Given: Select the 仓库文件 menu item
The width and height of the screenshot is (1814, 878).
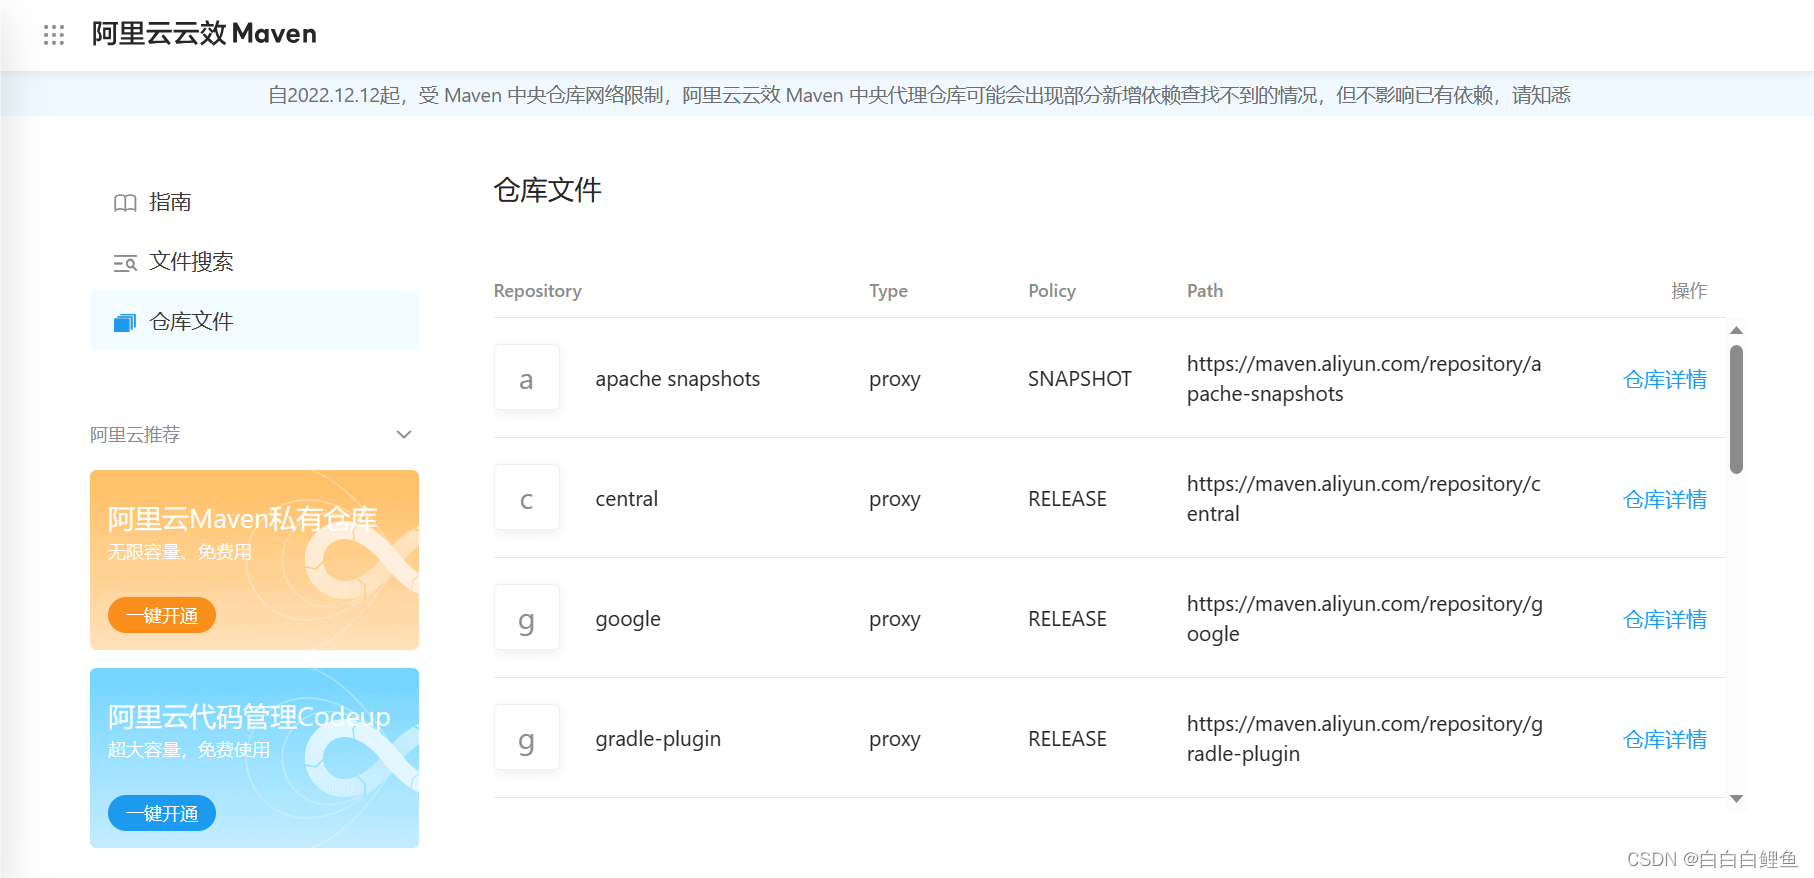Looking at the screenshot, I should [254, 321].
